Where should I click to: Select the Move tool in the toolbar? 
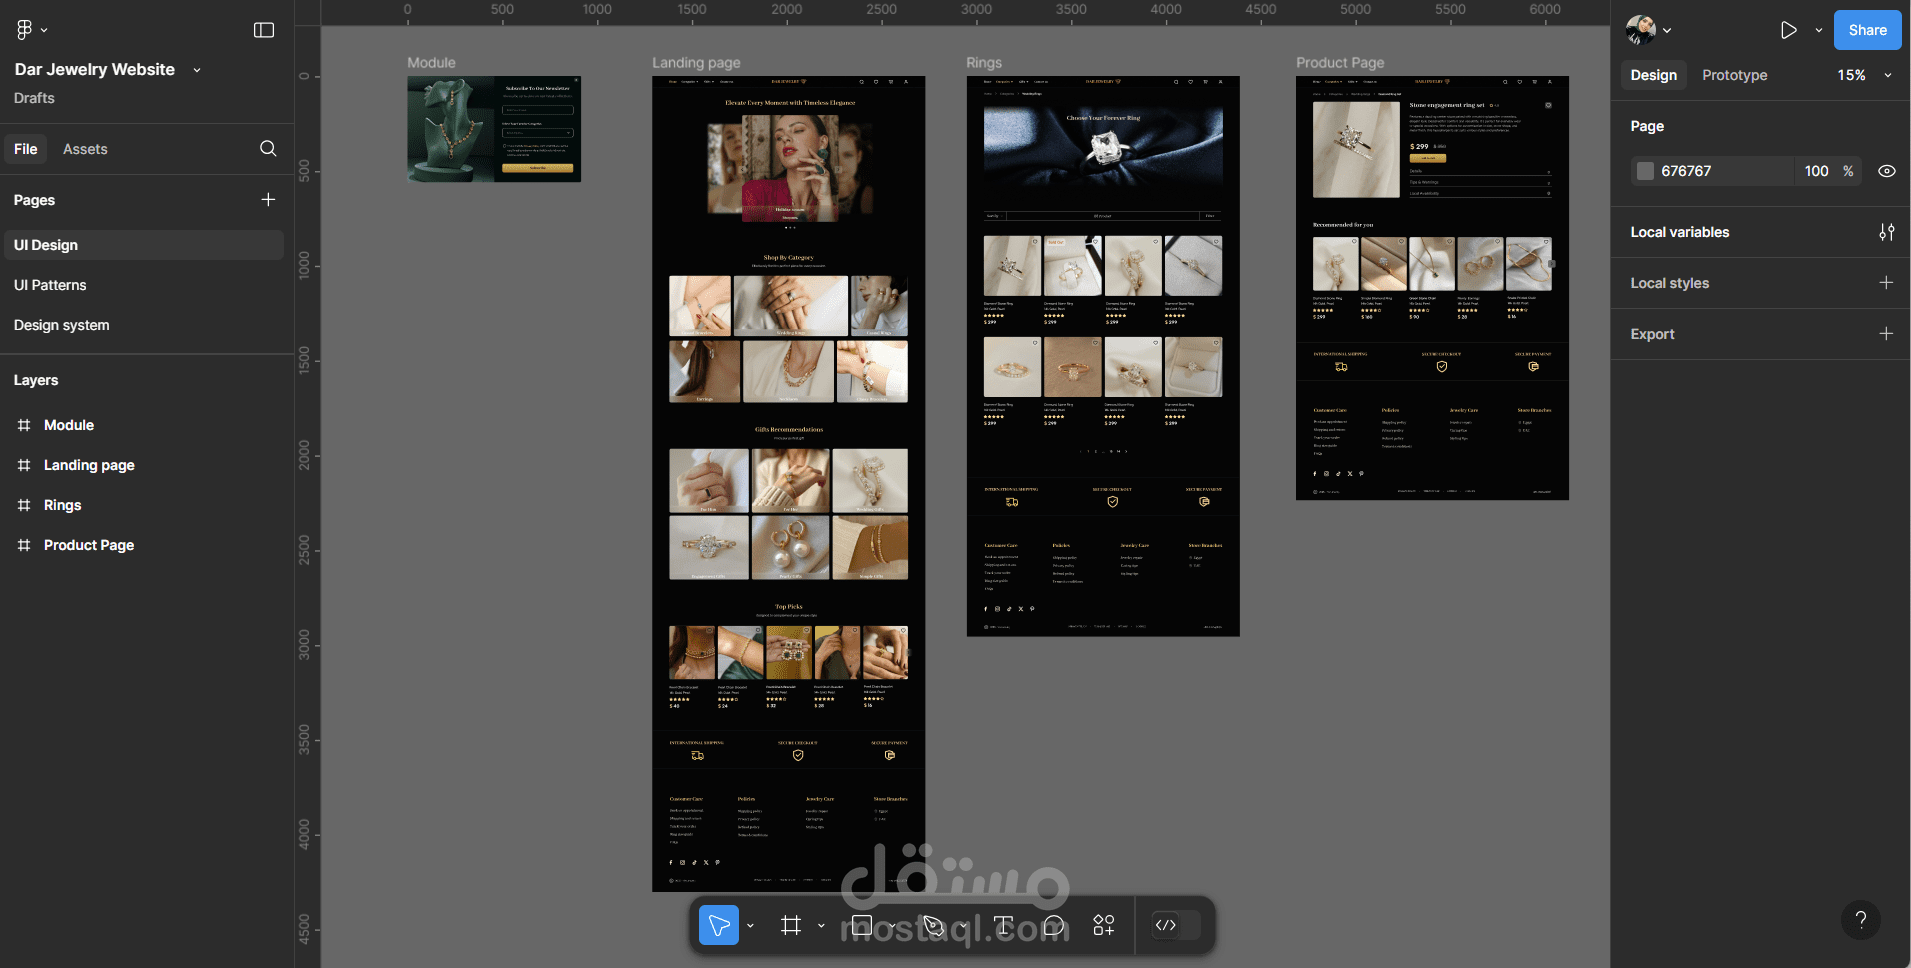(719, 925)
